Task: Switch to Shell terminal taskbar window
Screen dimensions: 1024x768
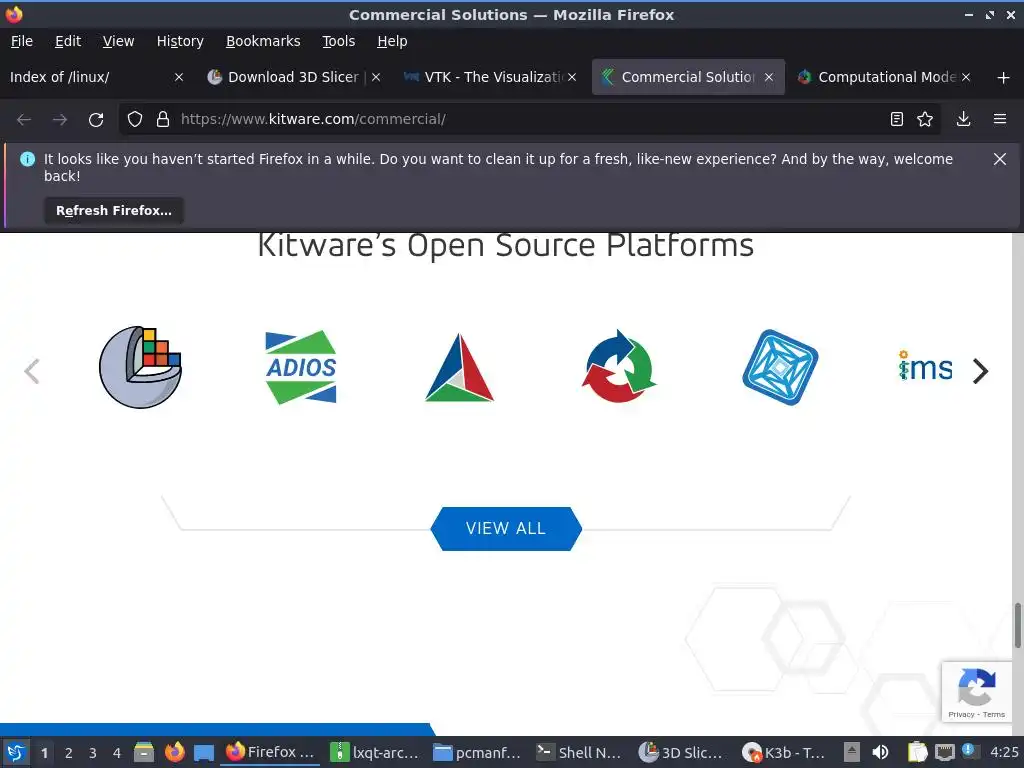Action: coord(580,752)
